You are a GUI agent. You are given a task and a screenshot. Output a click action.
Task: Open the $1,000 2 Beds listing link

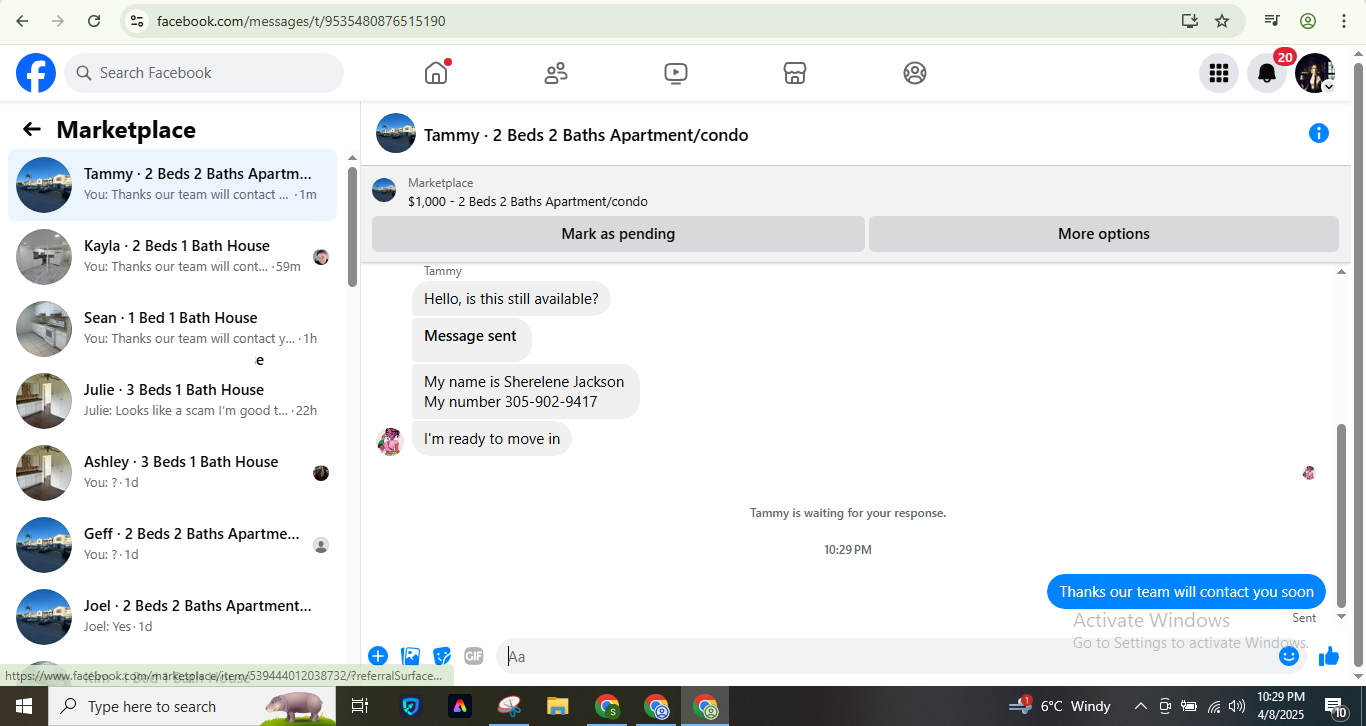(x=528, y=201)
